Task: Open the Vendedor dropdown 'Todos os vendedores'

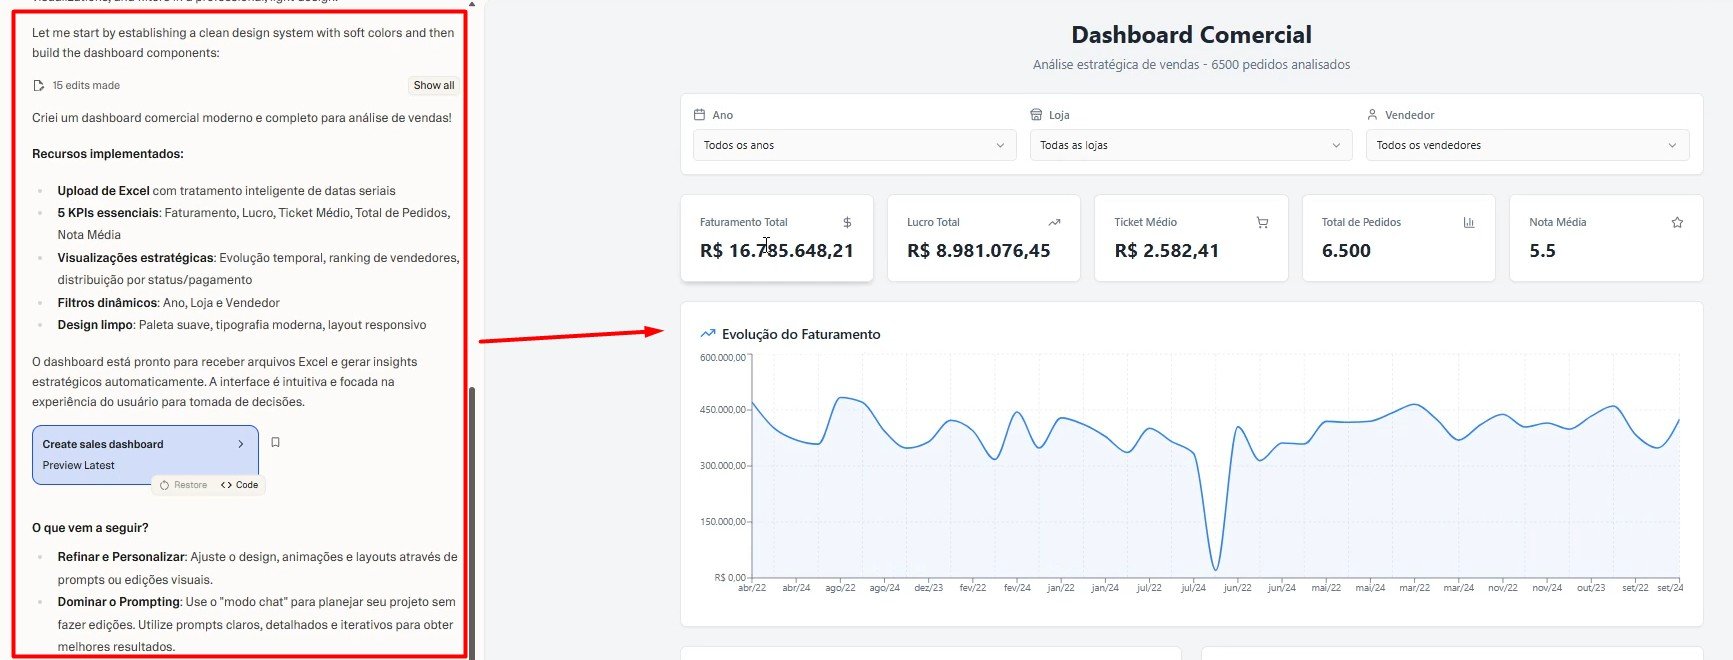Action: coord(1527,145)
